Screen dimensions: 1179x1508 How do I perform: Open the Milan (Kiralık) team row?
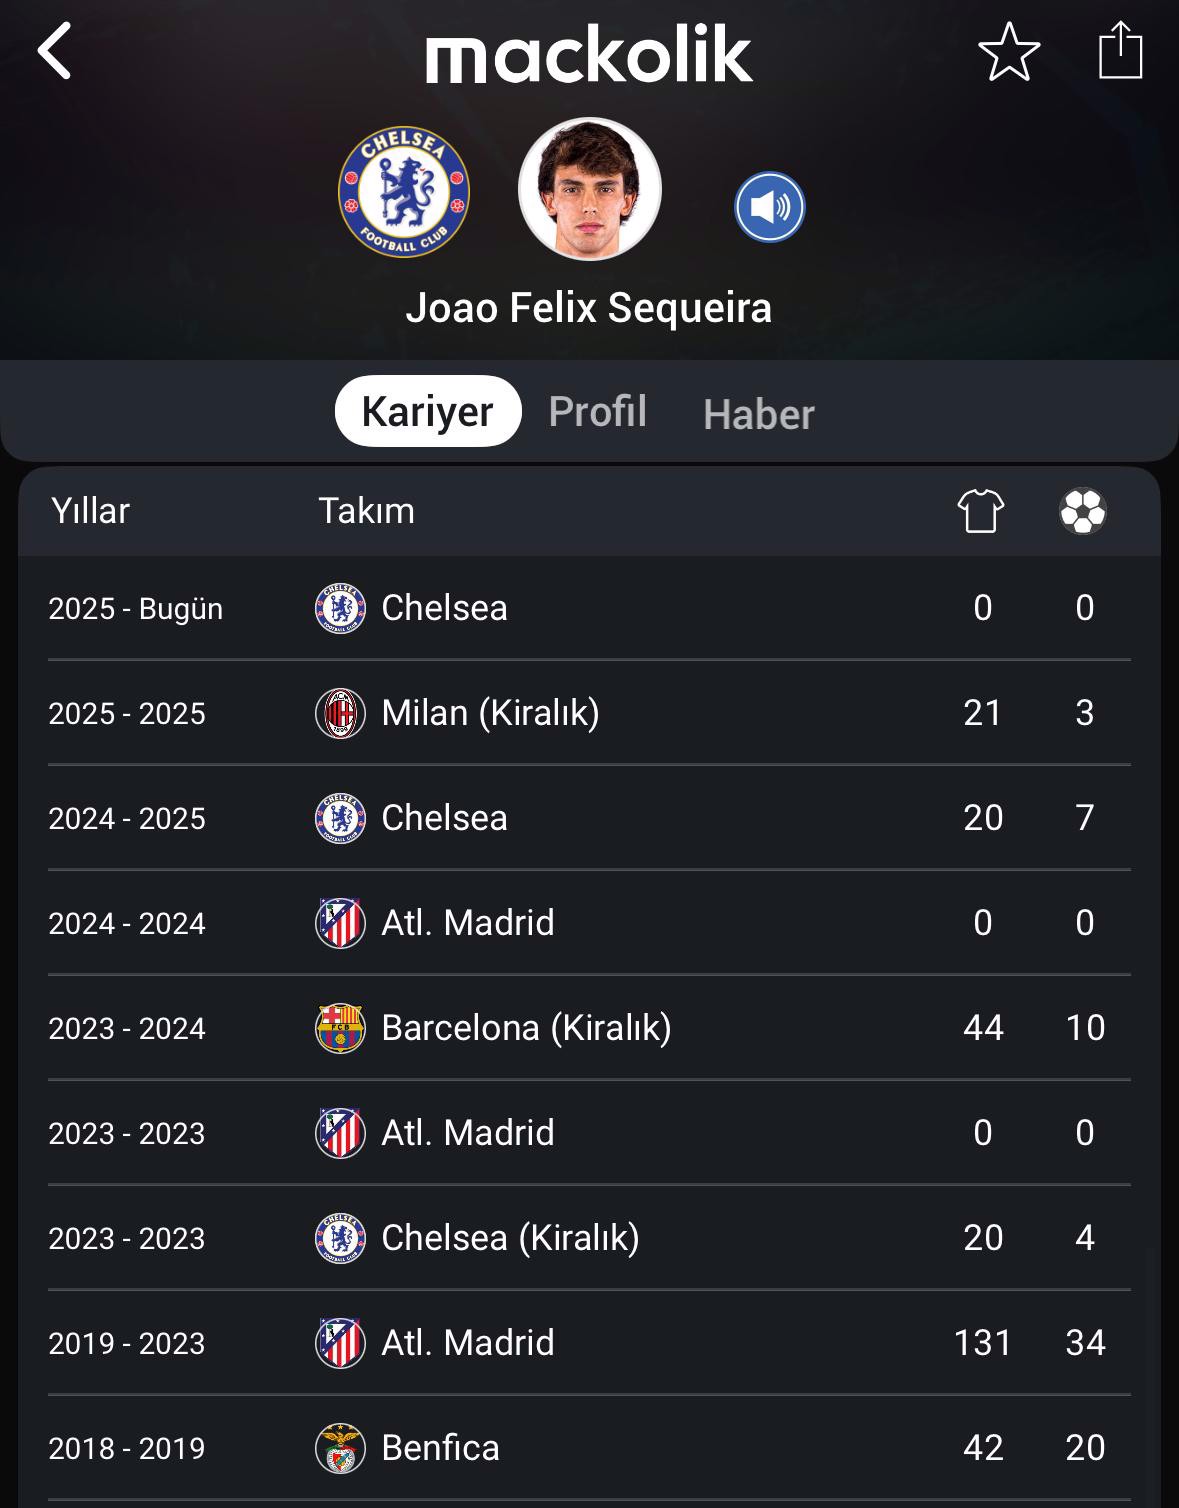[x=589, y=713]
